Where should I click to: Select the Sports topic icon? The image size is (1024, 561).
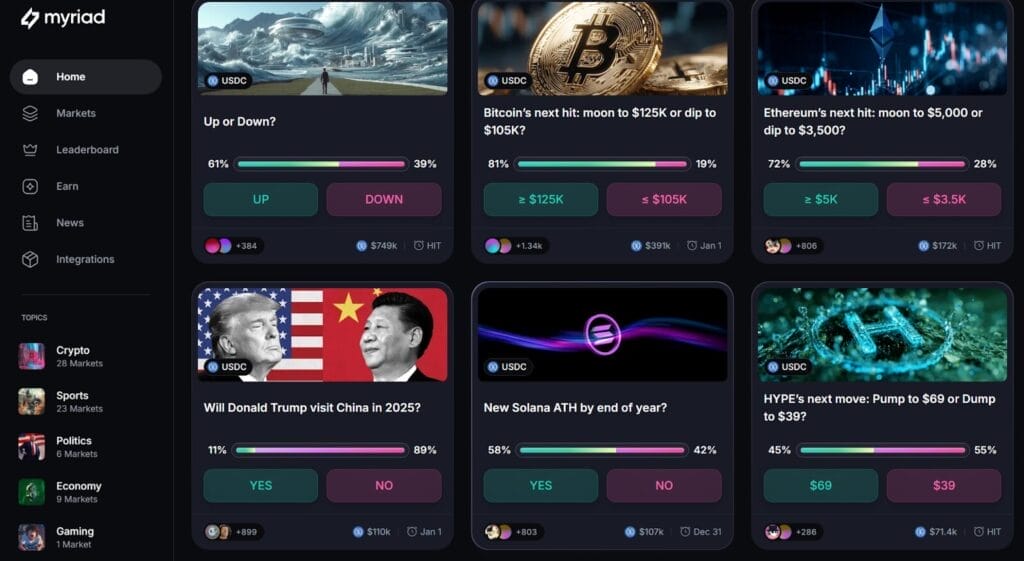[x=31, y=401]
